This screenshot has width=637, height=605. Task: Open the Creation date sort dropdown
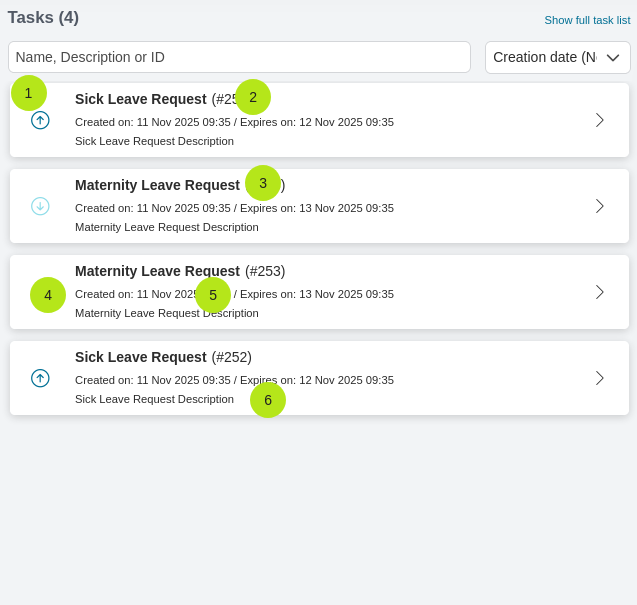pyautogui.click(x=557, y=57)
